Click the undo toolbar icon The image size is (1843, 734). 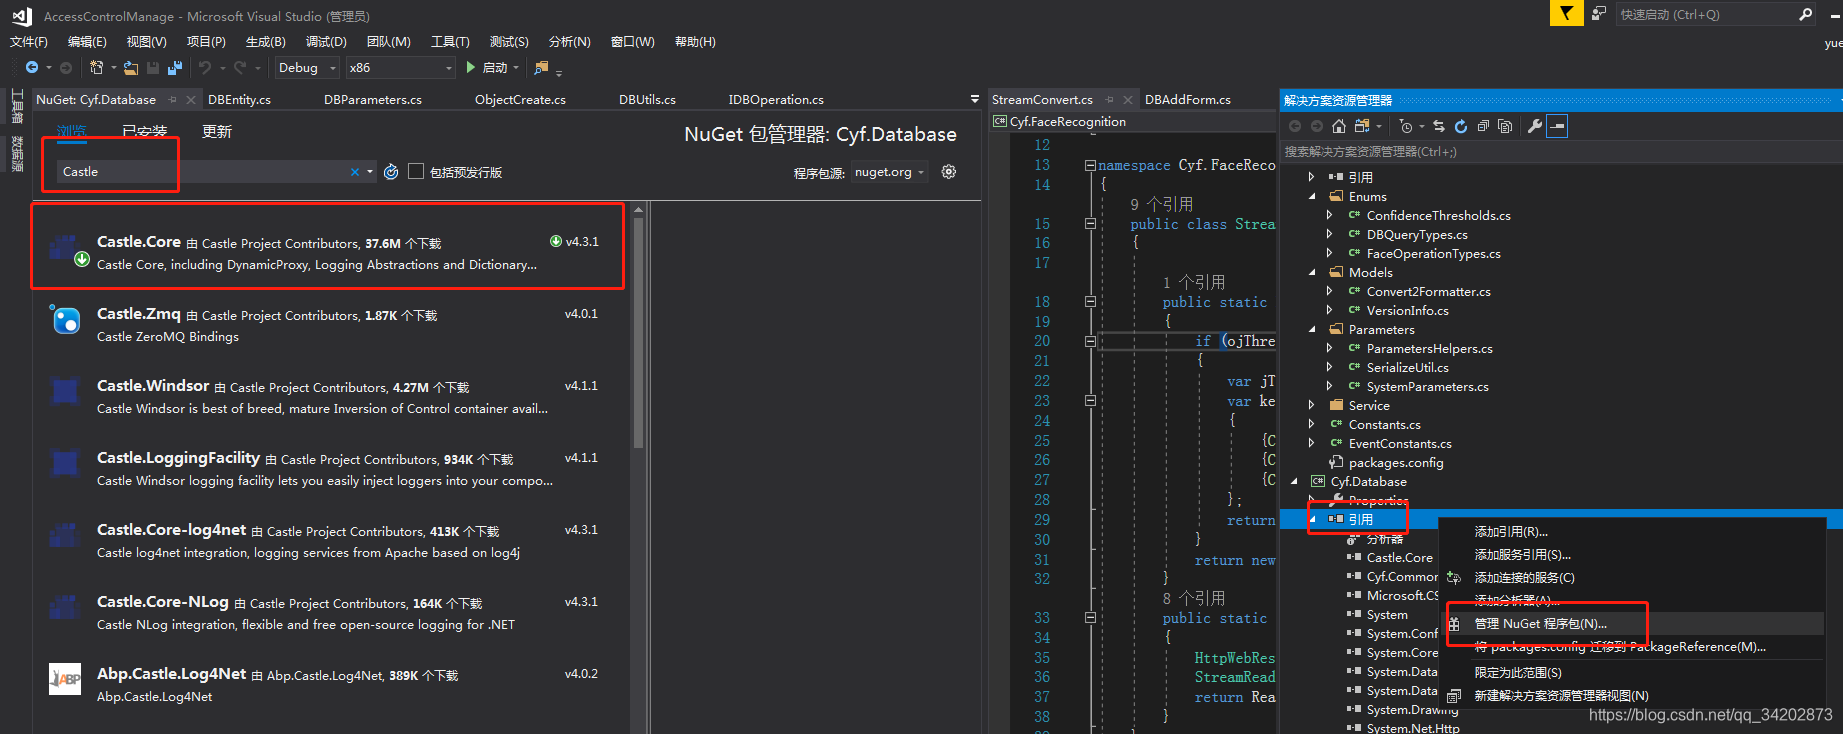[205, 67]
